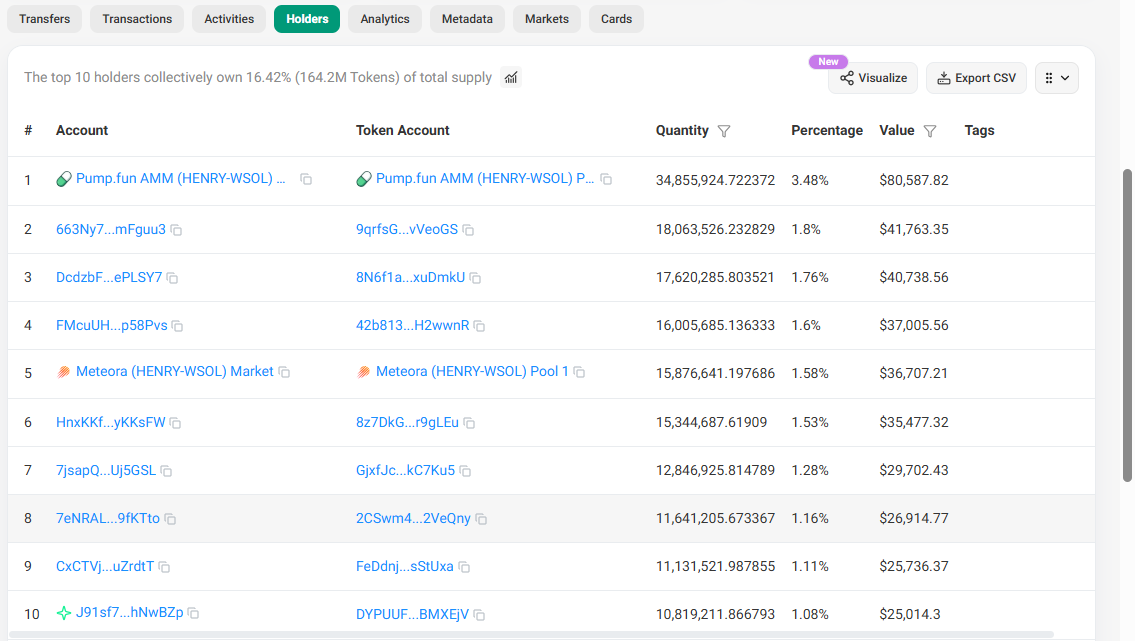The image size is (1135, 641).
Task: Click the Meteora flame logo in row 5
Action: [x=65, y=371]
